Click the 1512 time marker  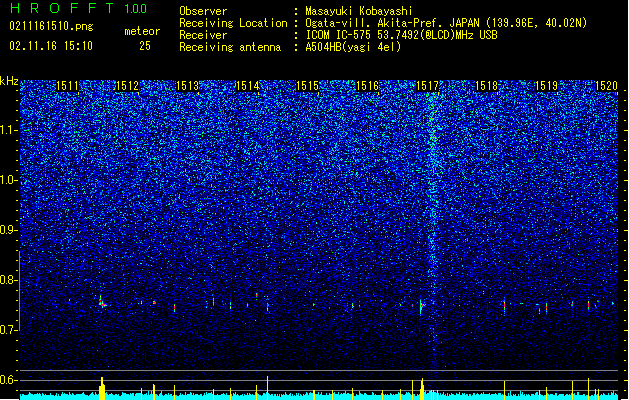pyautogui.click(x=127, y=86)
